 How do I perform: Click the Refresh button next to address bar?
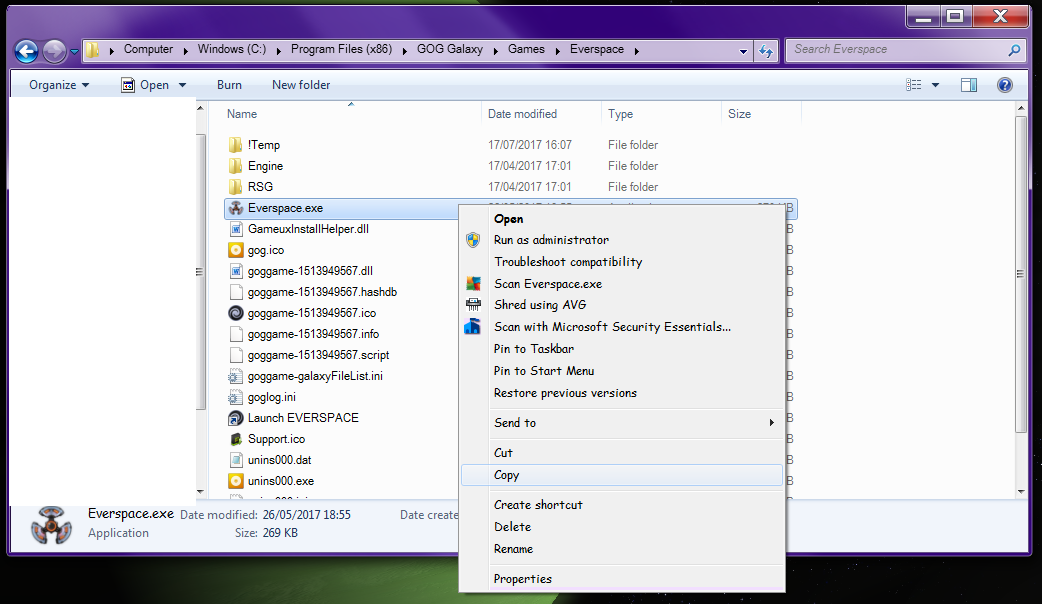click(766, 50)
